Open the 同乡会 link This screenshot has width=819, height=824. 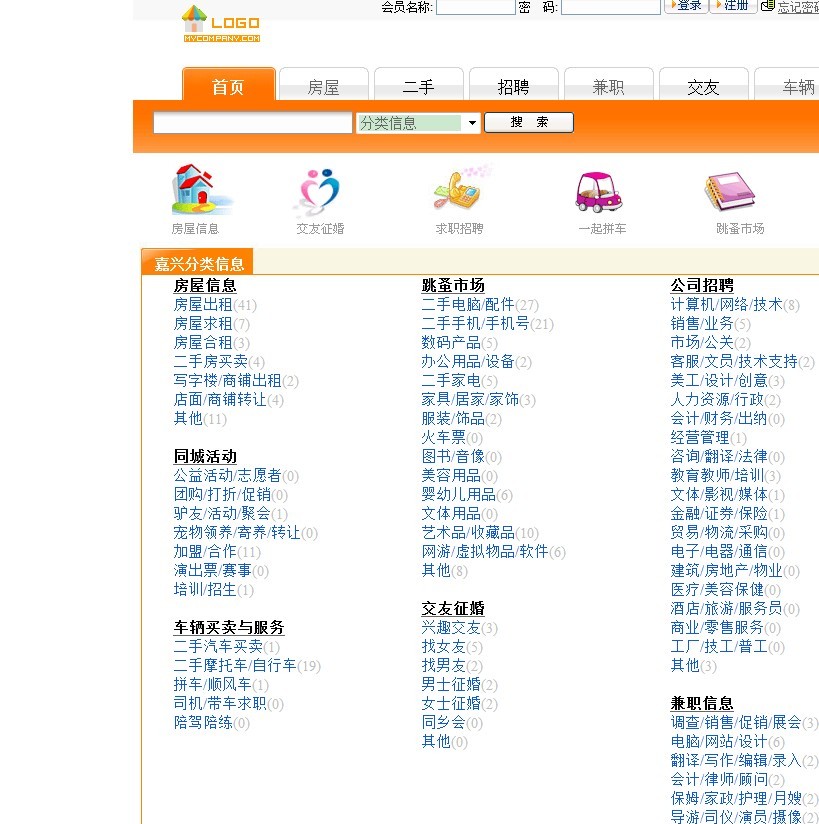coord(444,722)
